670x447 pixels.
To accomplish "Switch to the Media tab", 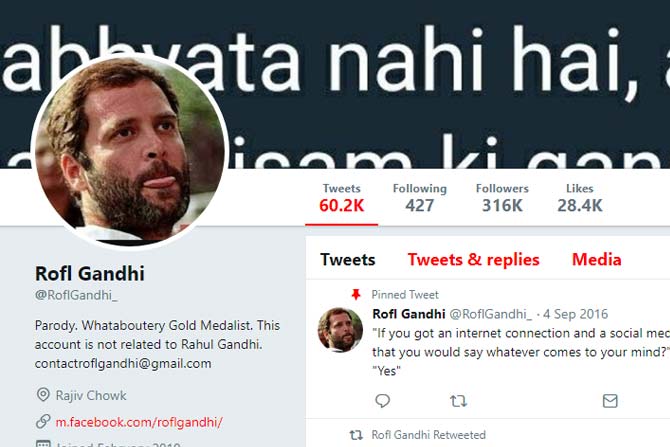I will [x=596, y=260].
